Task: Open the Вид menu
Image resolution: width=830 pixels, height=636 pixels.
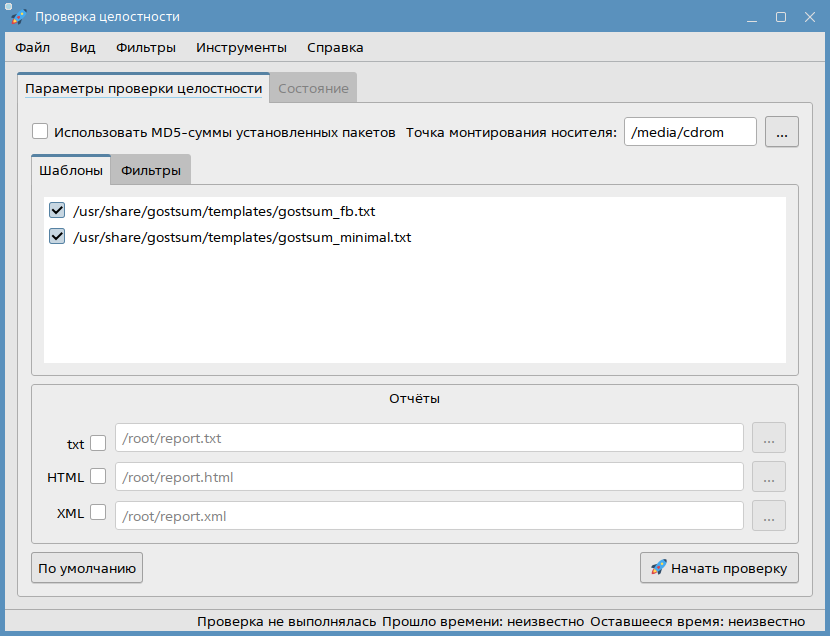Action: pos(83,47)
